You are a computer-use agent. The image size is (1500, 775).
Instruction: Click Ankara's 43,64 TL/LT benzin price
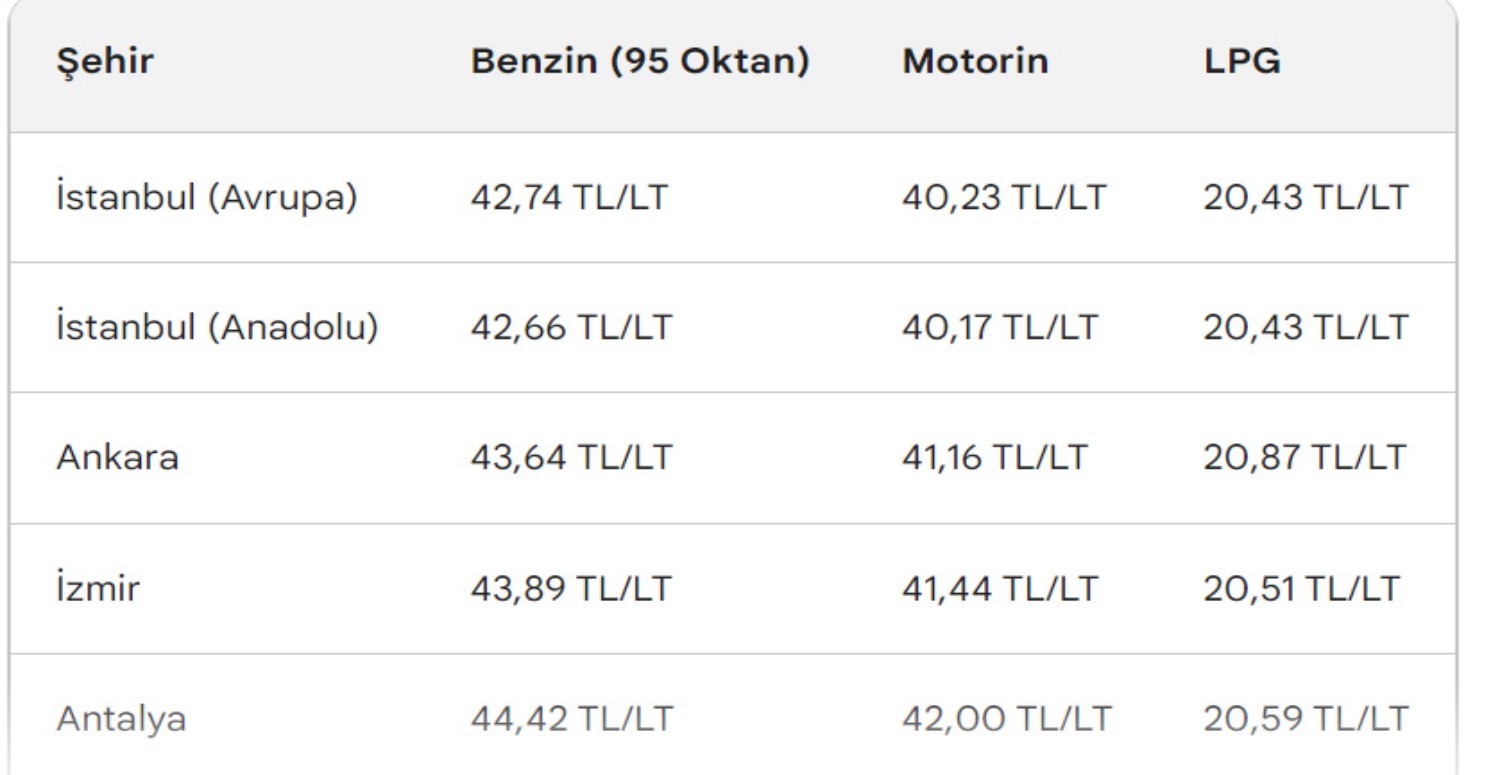[x=571, y=458]
